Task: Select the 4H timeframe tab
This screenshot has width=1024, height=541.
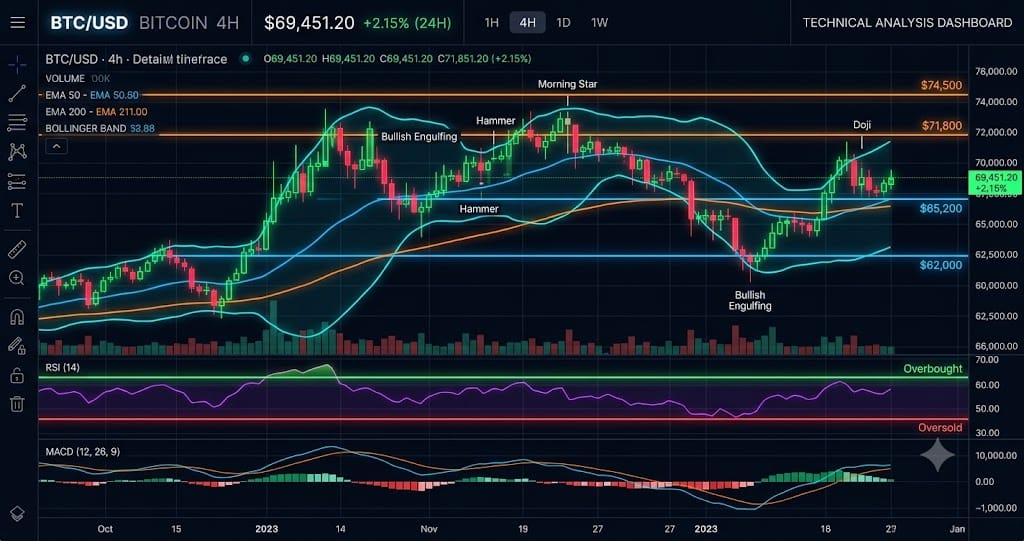Action: coord(528,23)
